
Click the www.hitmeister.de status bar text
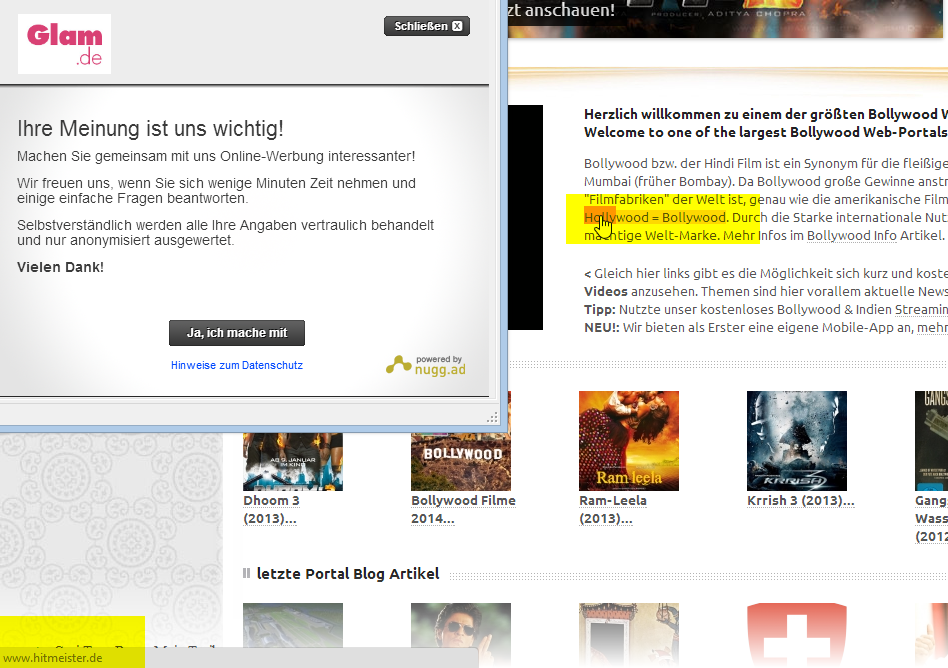coord(53,658)
